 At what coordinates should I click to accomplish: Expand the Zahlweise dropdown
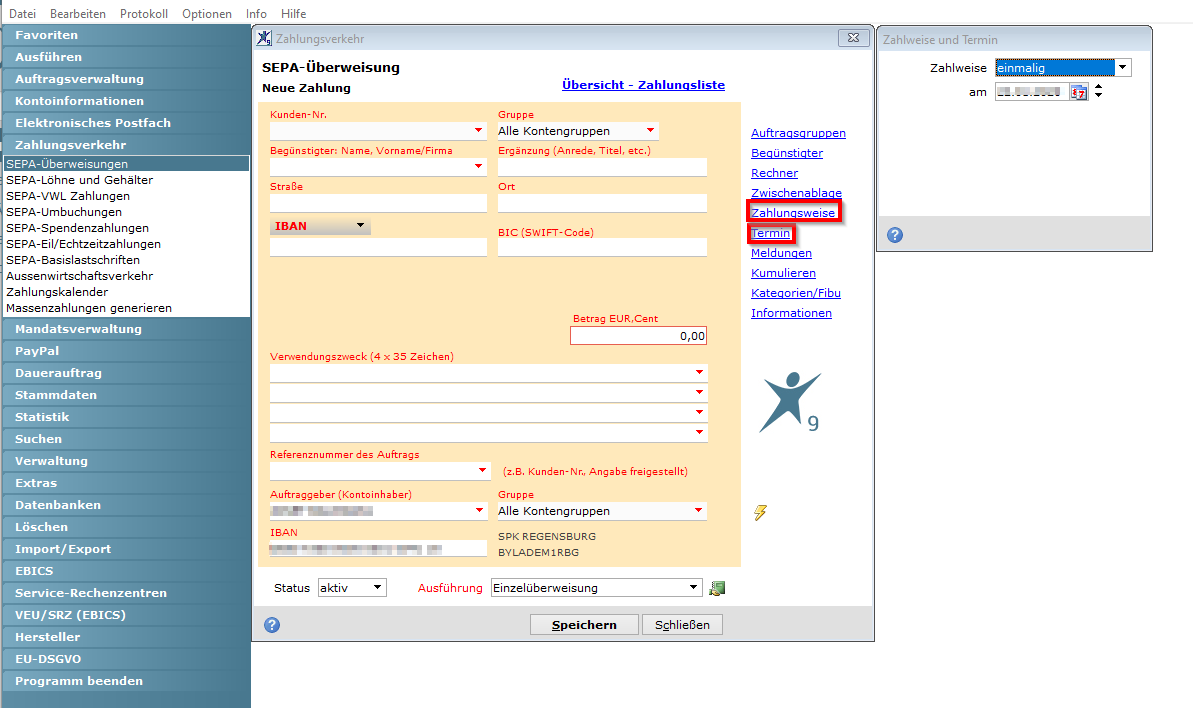pos(1122,68)
